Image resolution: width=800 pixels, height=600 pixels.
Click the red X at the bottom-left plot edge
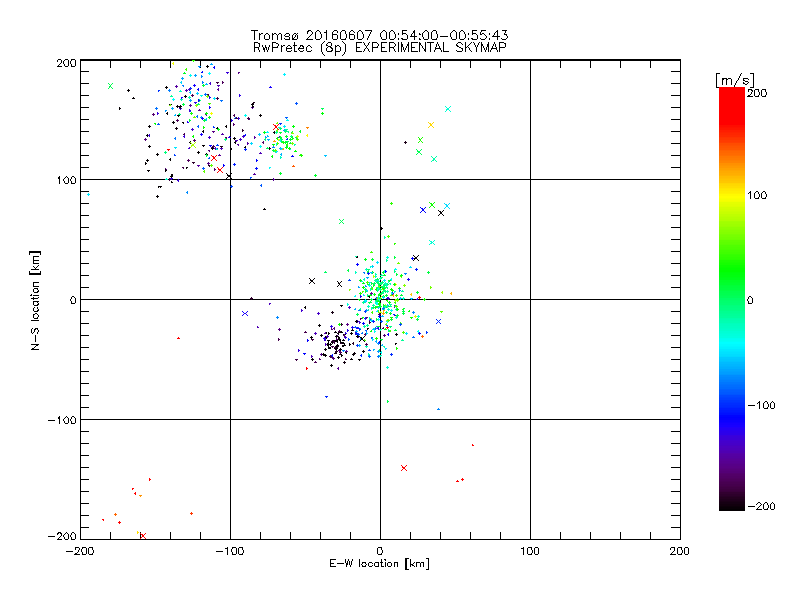pos(143,536)
